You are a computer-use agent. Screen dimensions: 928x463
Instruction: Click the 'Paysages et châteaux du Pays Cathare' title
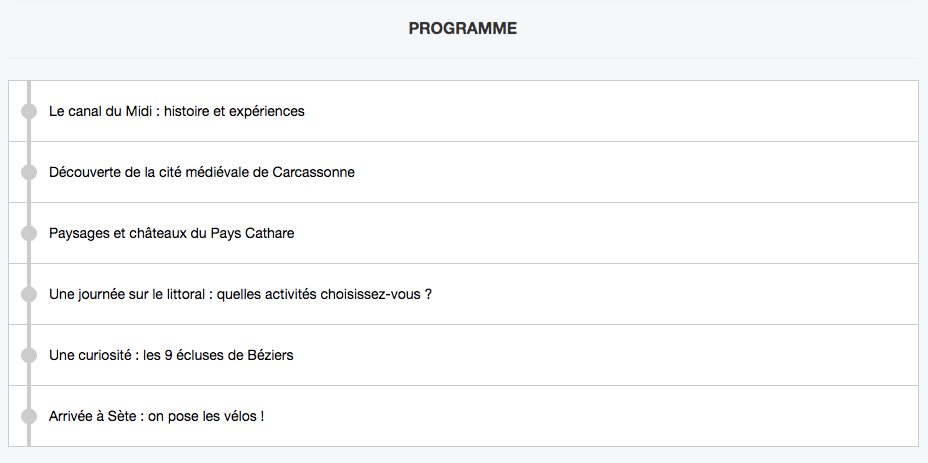(x=171, y=233)
